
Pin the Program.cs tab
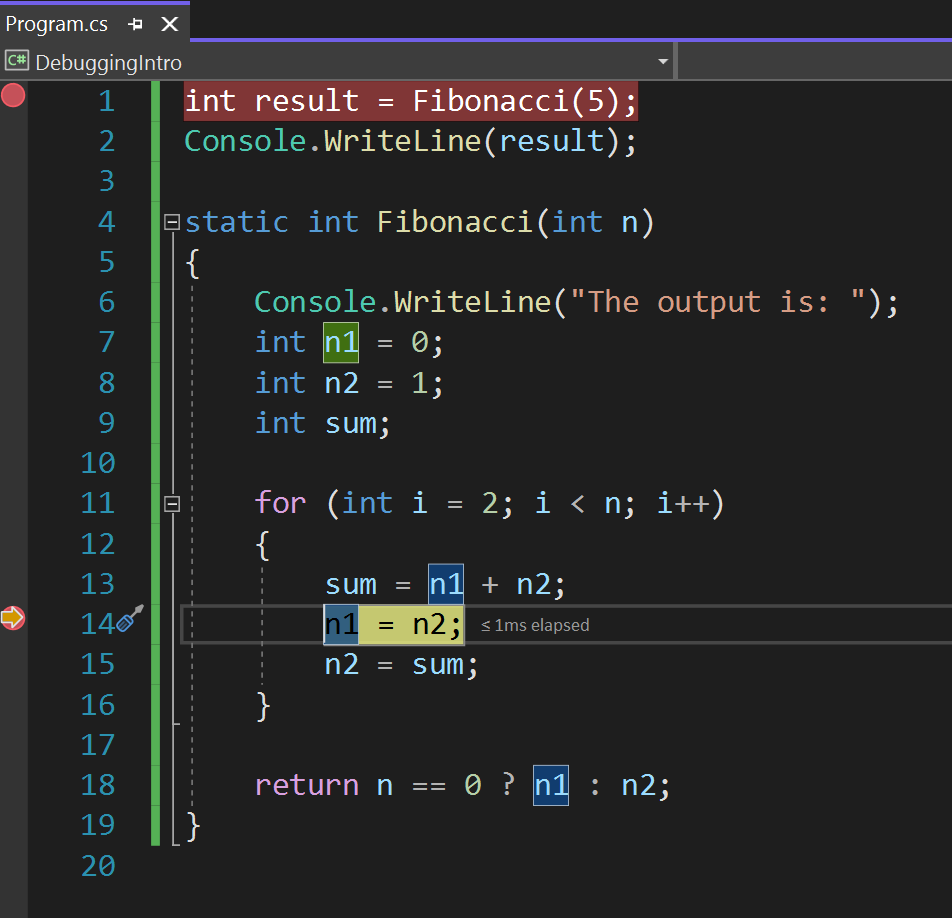(135, 24)
